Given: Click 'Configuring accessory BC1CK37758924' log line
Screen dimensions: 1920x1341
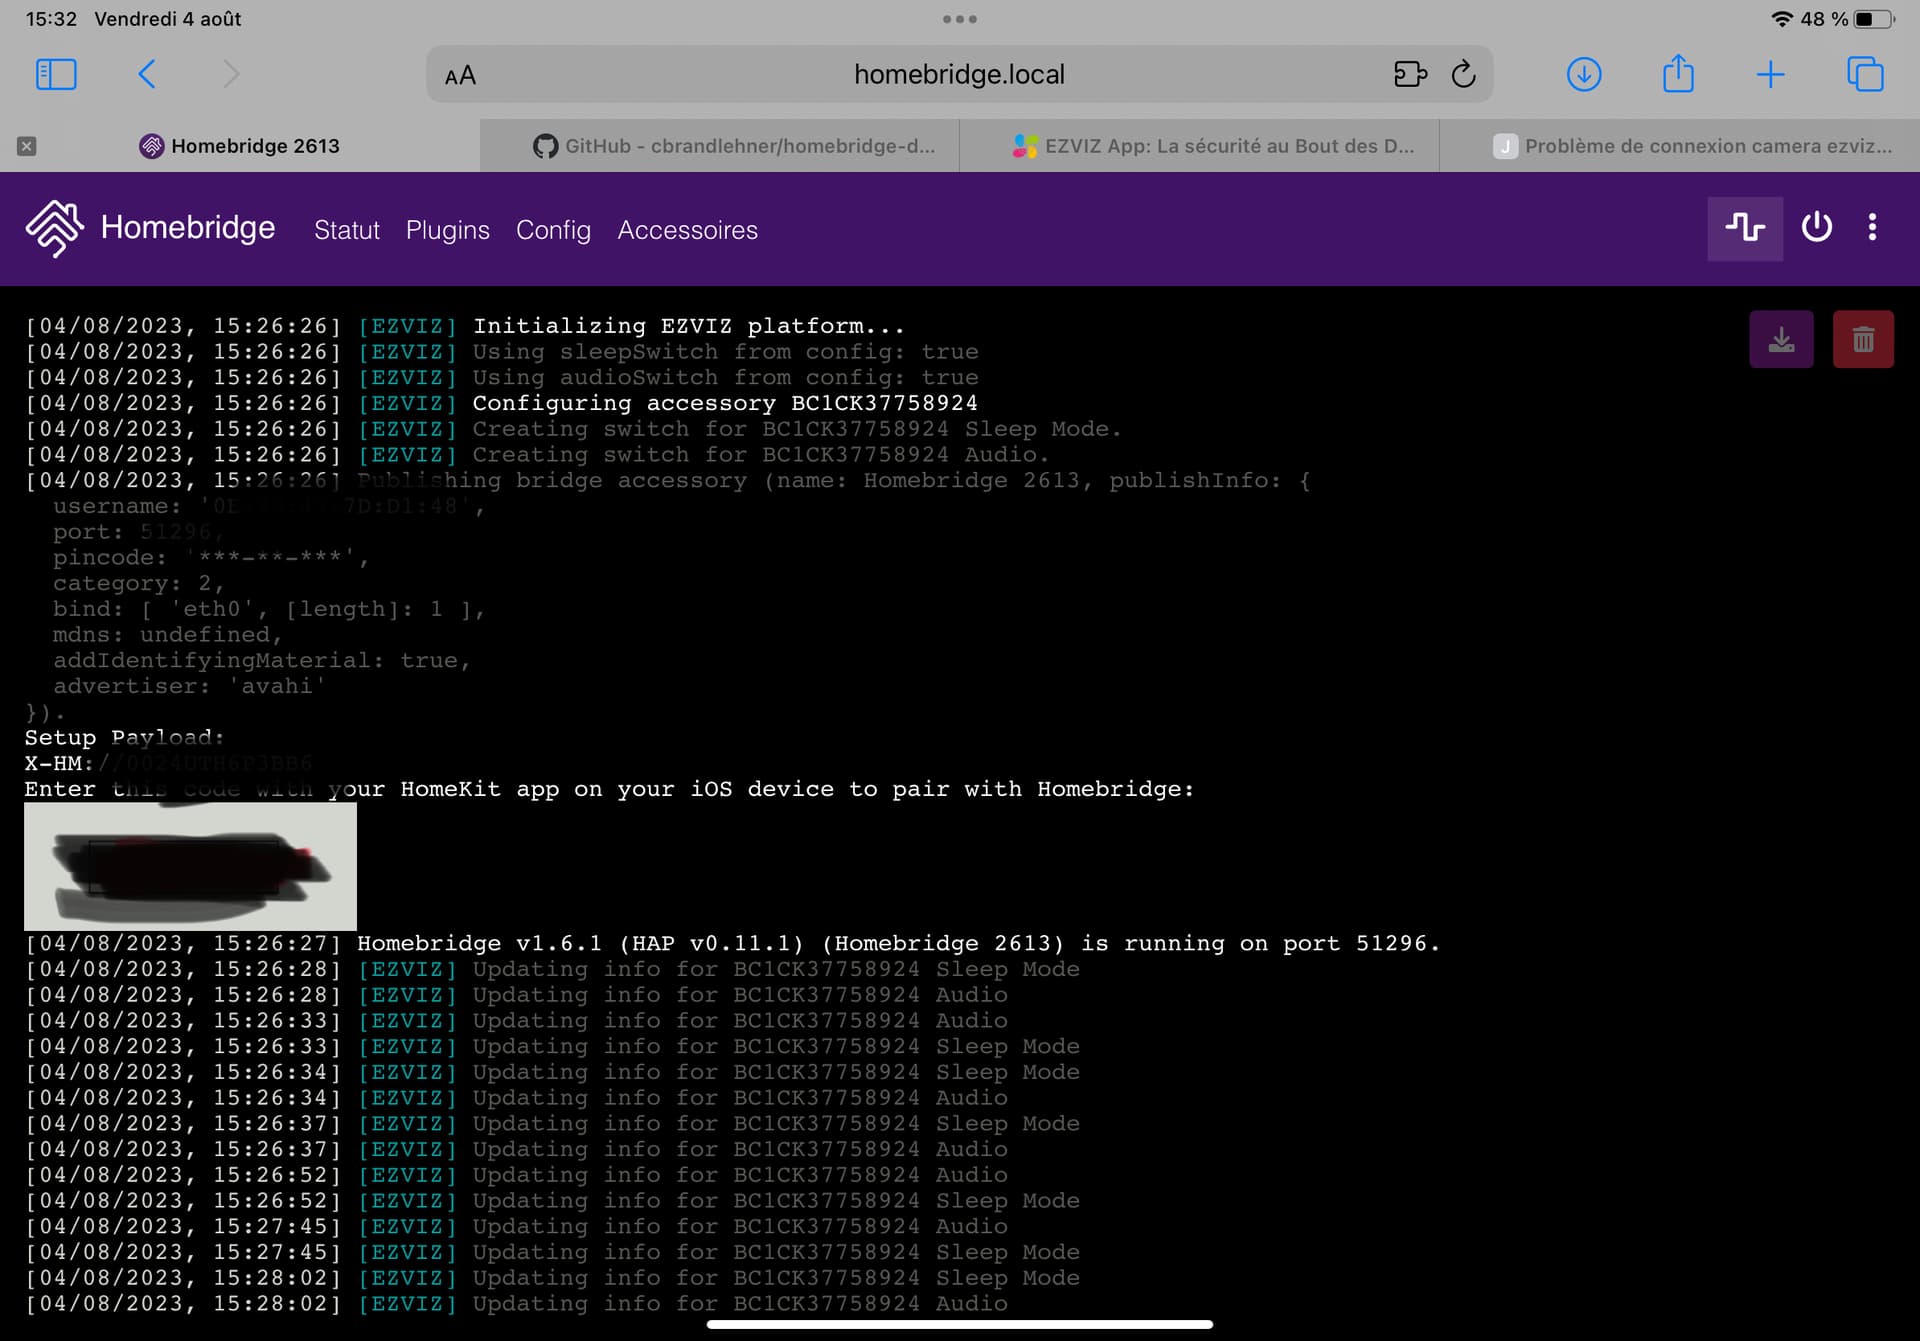Looking at the screenshot, I should point(501,403).
